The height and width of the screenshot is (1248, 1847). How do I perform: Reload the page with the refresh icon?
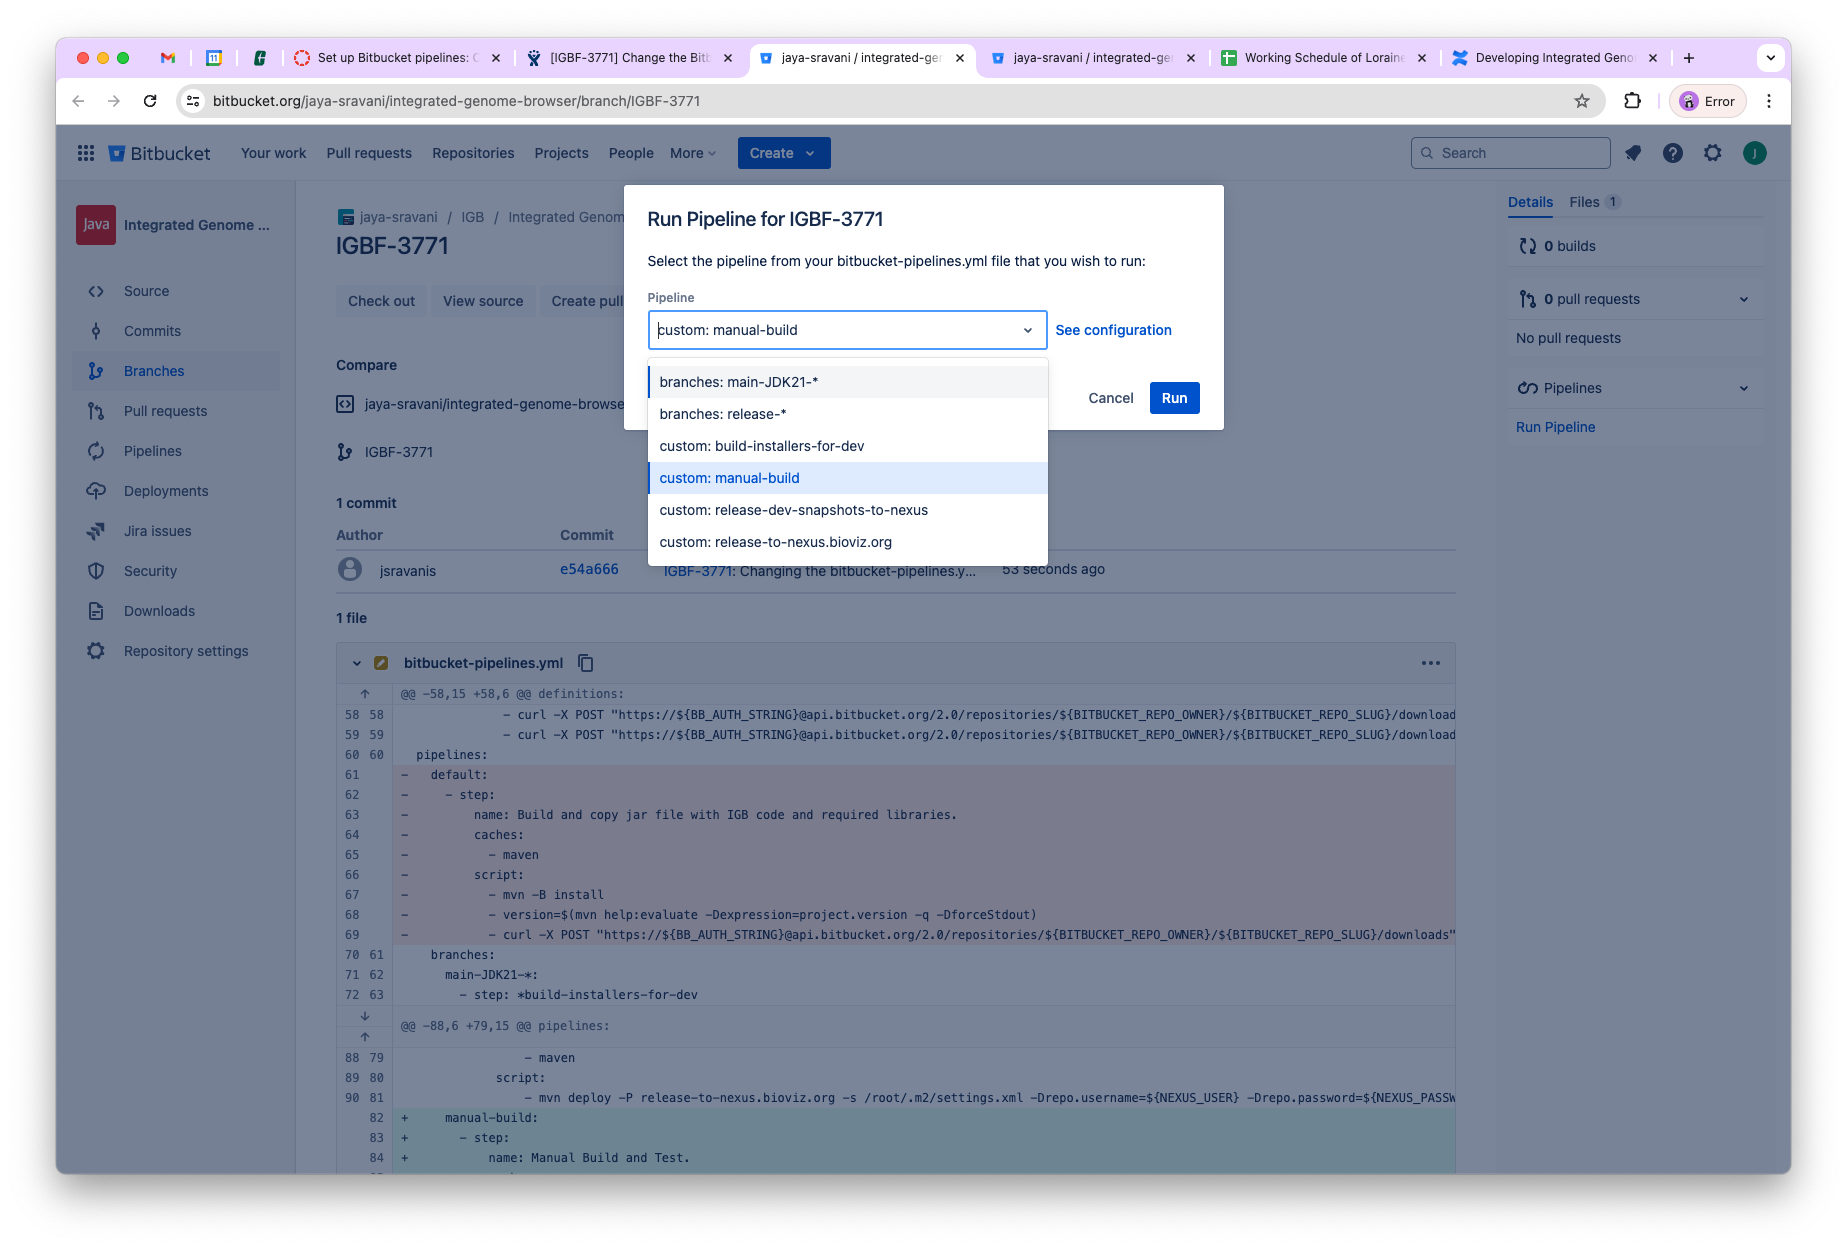pyautogui.click(x=150, y=101)
